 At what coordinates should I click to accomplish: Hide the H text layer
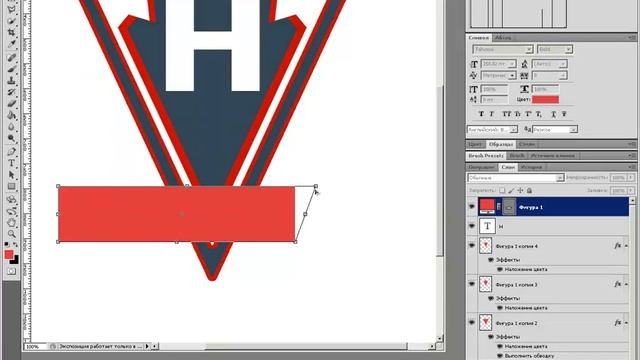(472, 226)
